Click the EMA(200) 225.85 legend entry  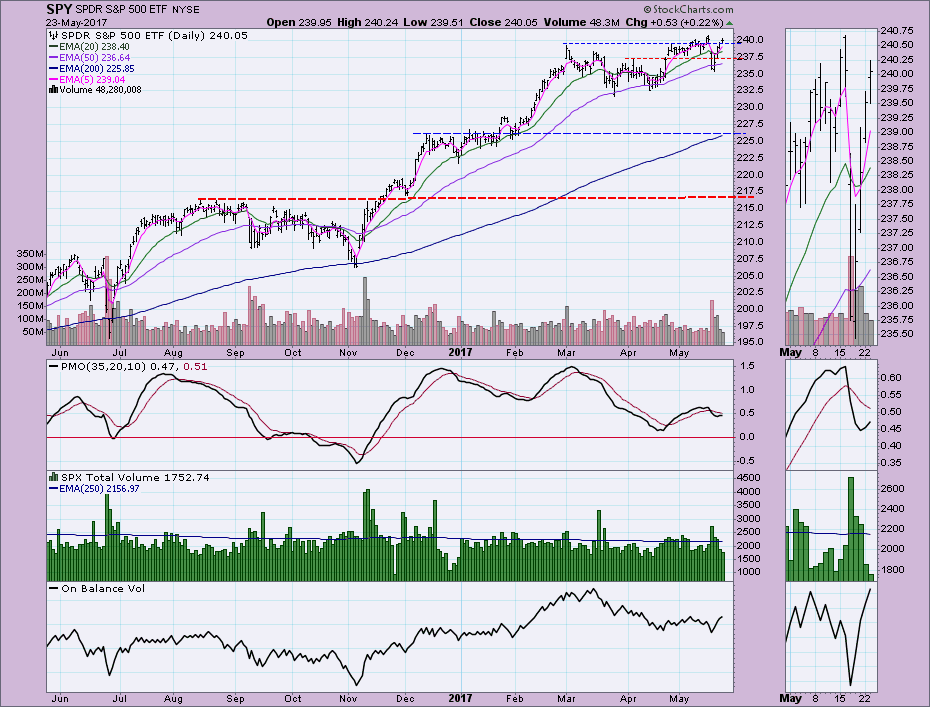tap(91, 69)
